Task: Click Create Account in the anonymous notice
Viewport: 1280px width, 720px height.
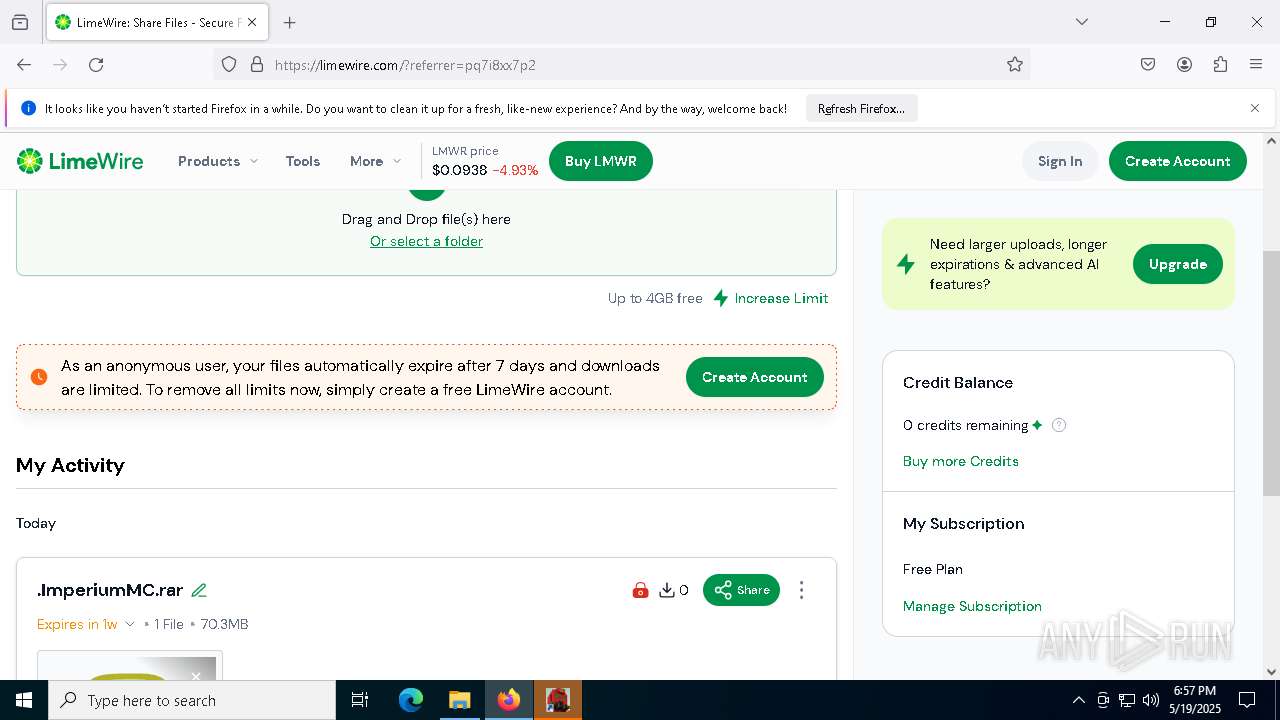Action: tap(755, 377)
